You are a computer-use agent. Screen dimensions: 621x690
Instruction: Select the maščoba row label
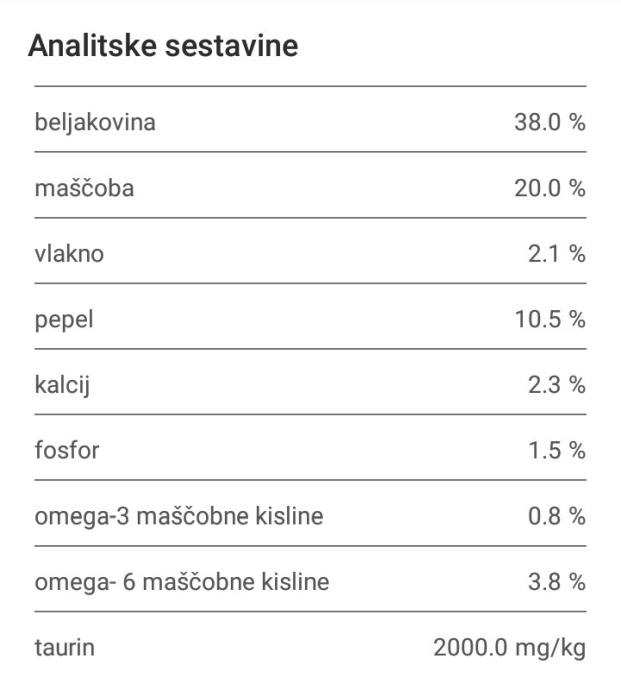click(x=85, y=188)
